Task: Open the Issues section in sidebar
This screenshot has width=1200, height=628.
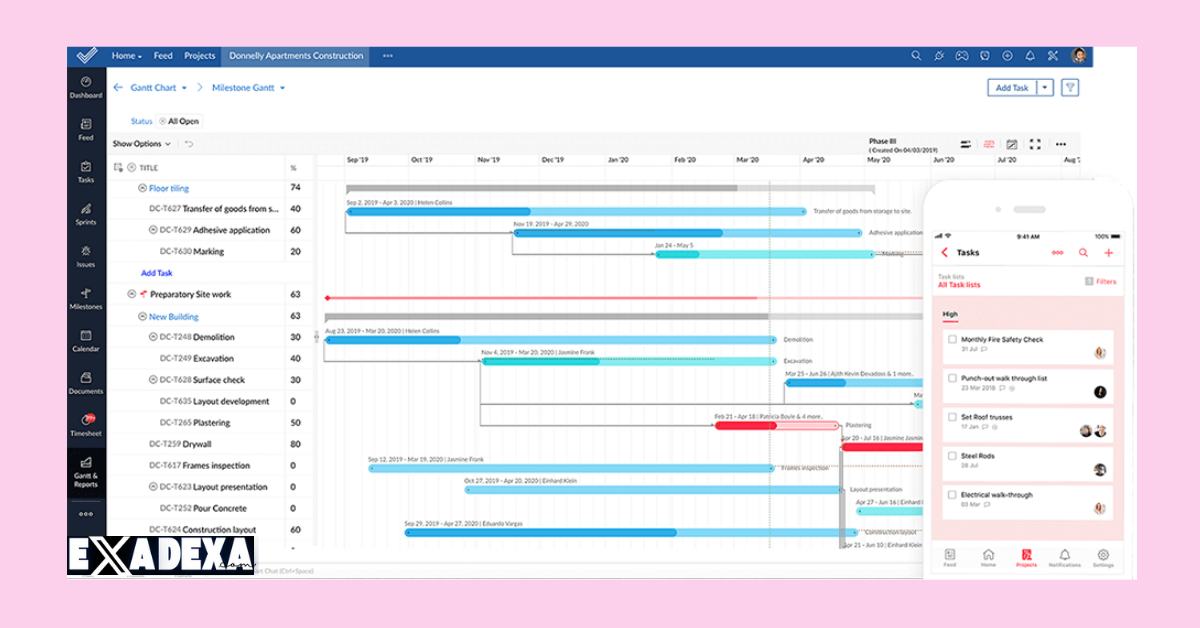Action: click(86, 257)
